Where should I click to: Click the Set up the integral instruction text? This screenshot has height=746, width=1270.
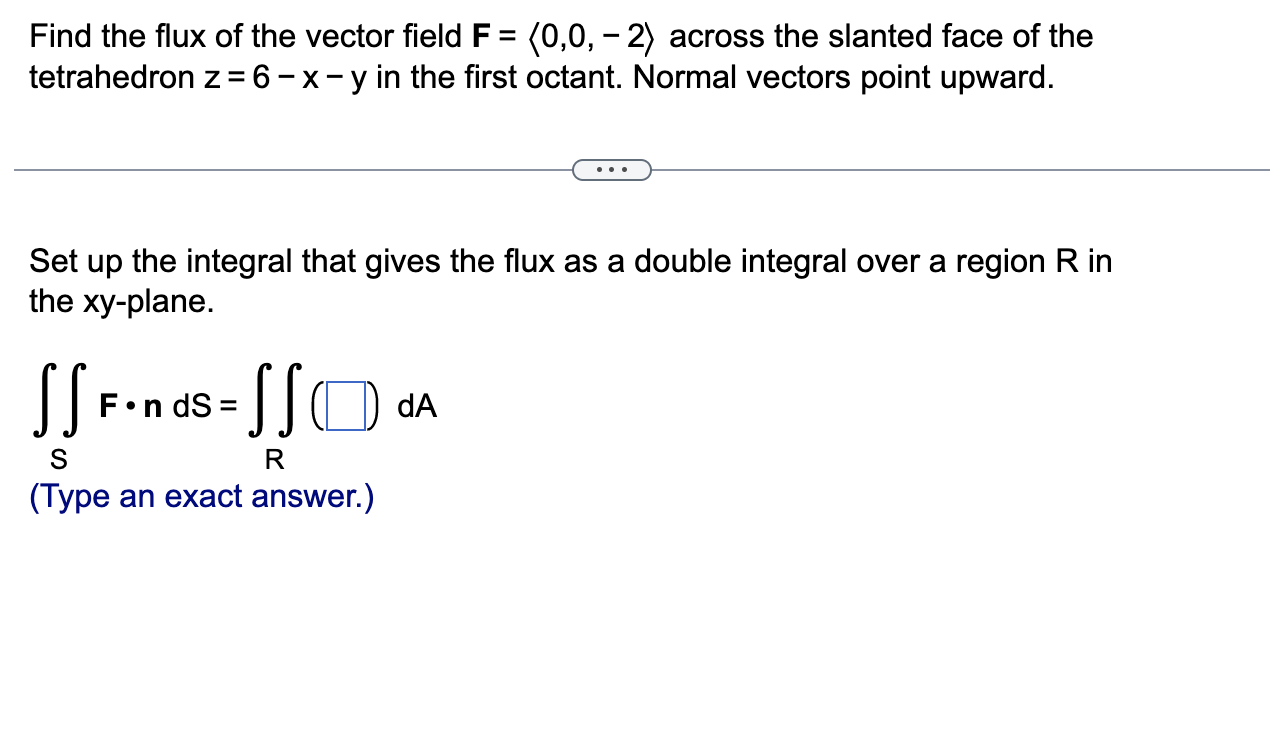pyautogui.click(x=400, y=261)
